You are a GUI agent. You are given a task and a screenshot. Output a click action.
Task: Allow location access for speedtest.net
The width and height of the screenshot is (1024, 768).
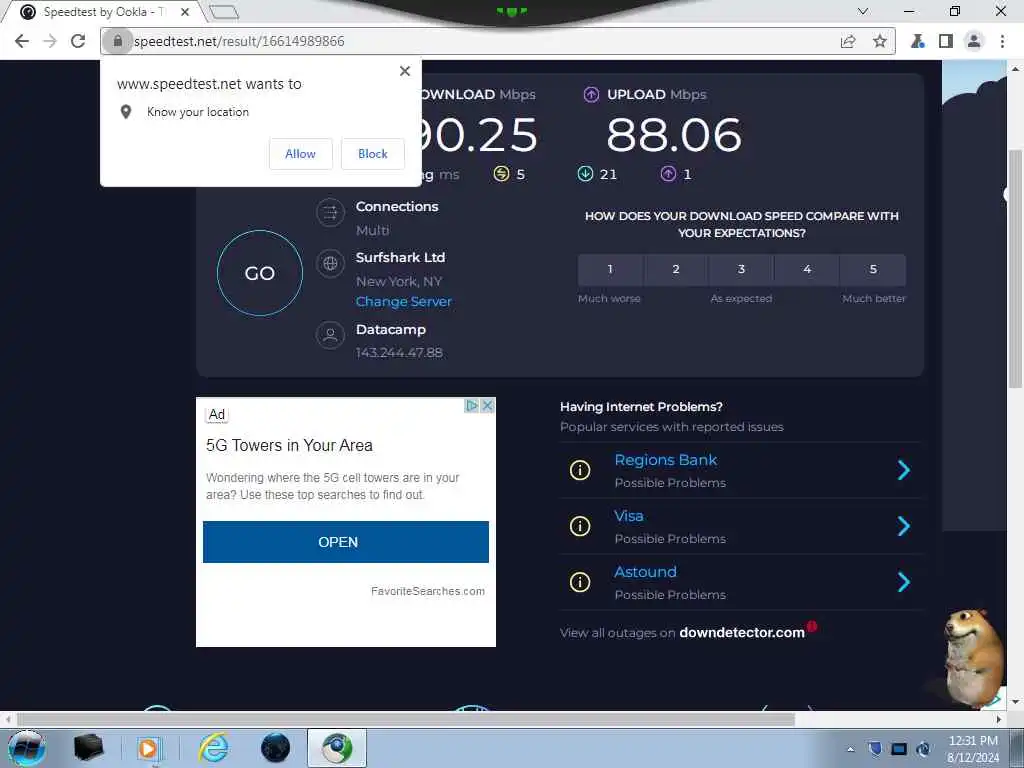pyautogui.click(x=300, y=153)
